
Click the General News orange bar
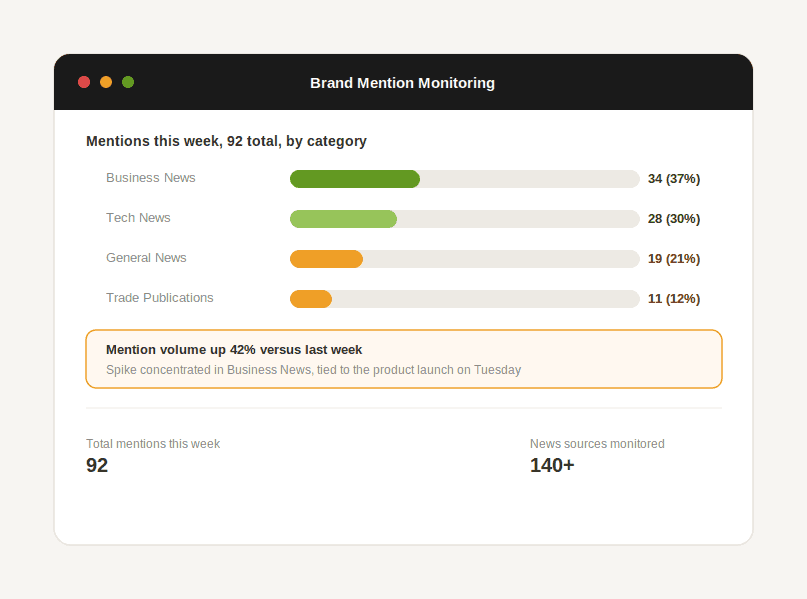coord(326,259)
